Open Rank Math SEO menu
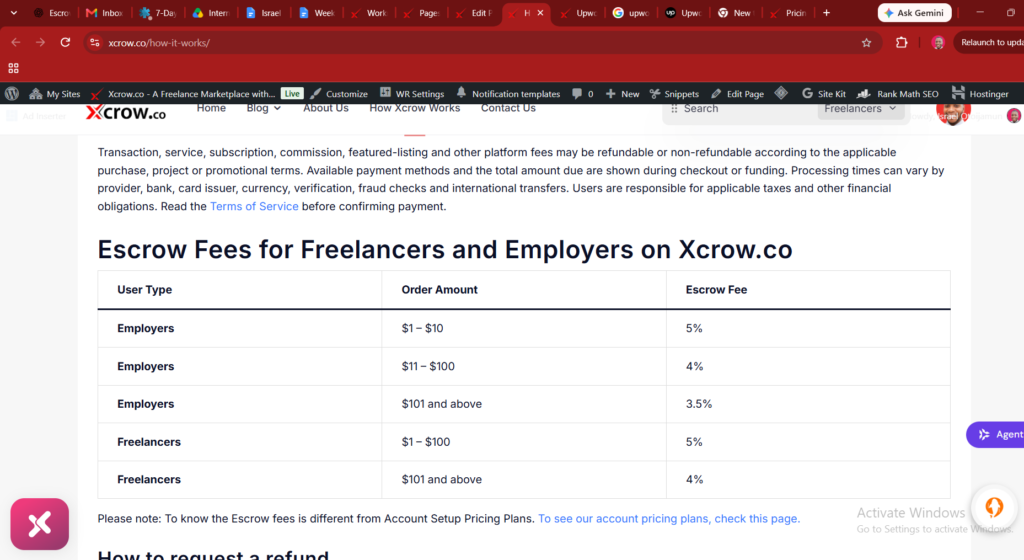Viewport: 1024px width, 560px height. 898,93
